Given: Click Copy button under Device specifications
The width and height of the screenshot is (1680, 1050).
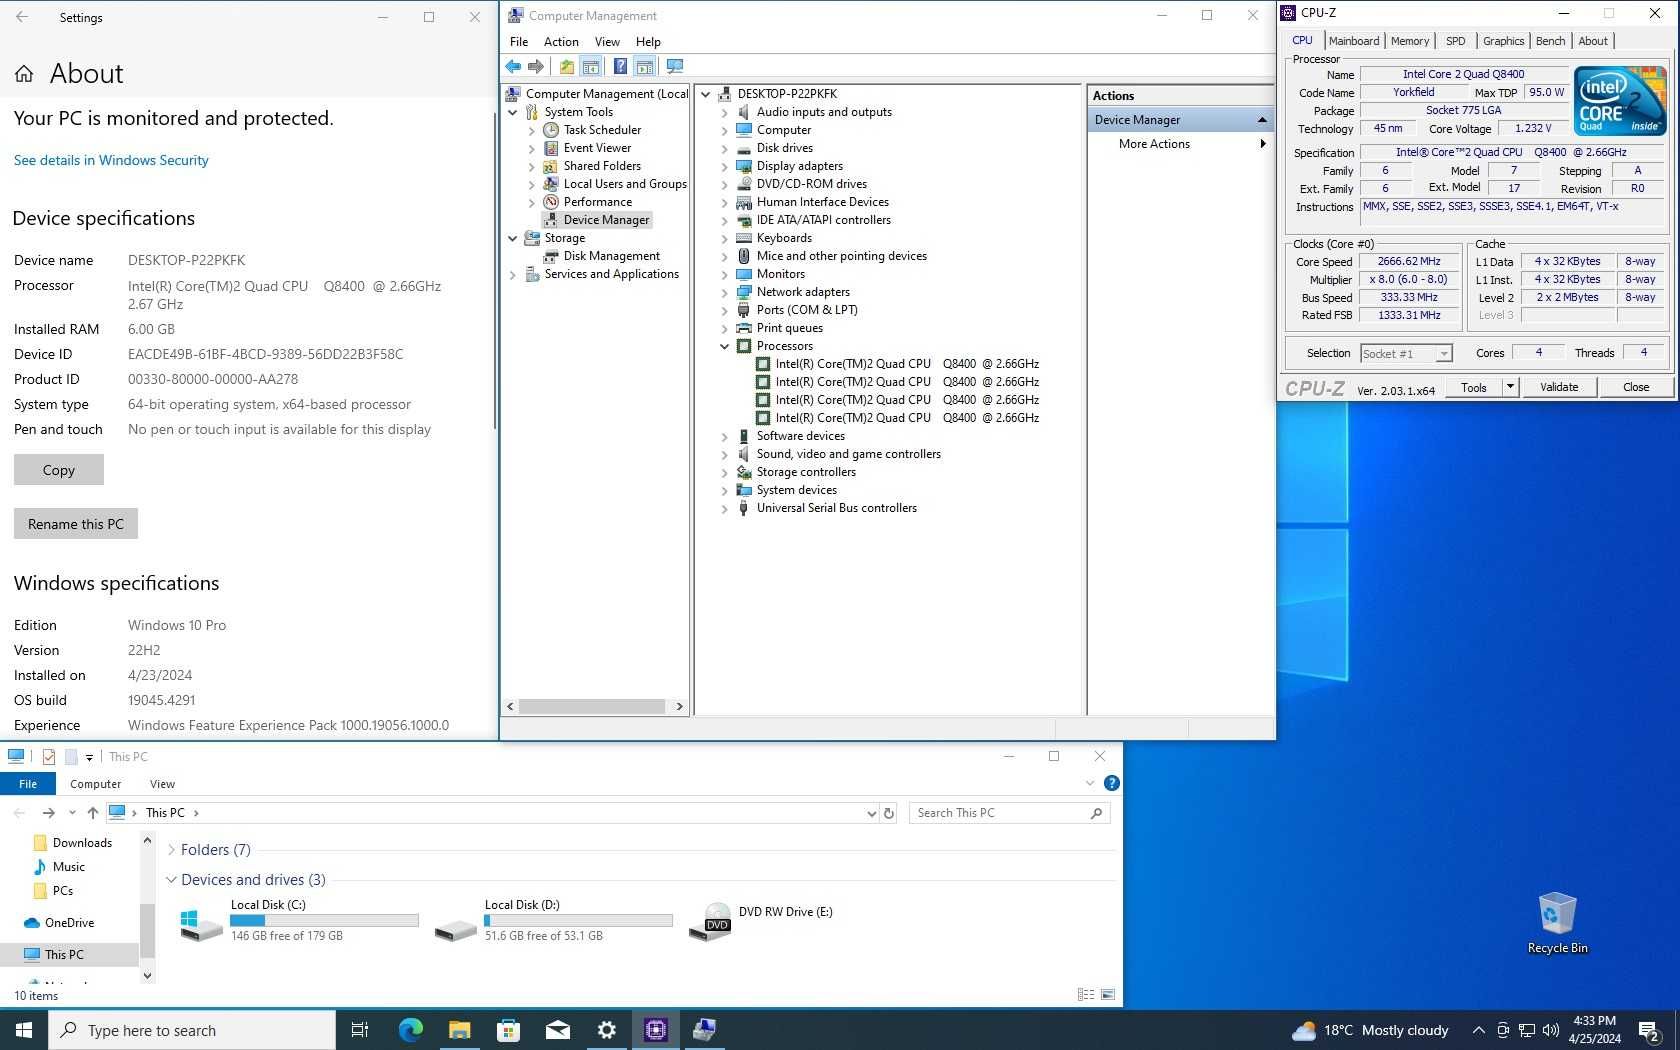Looking at the screenshot, I should click(x=59, y=470).
